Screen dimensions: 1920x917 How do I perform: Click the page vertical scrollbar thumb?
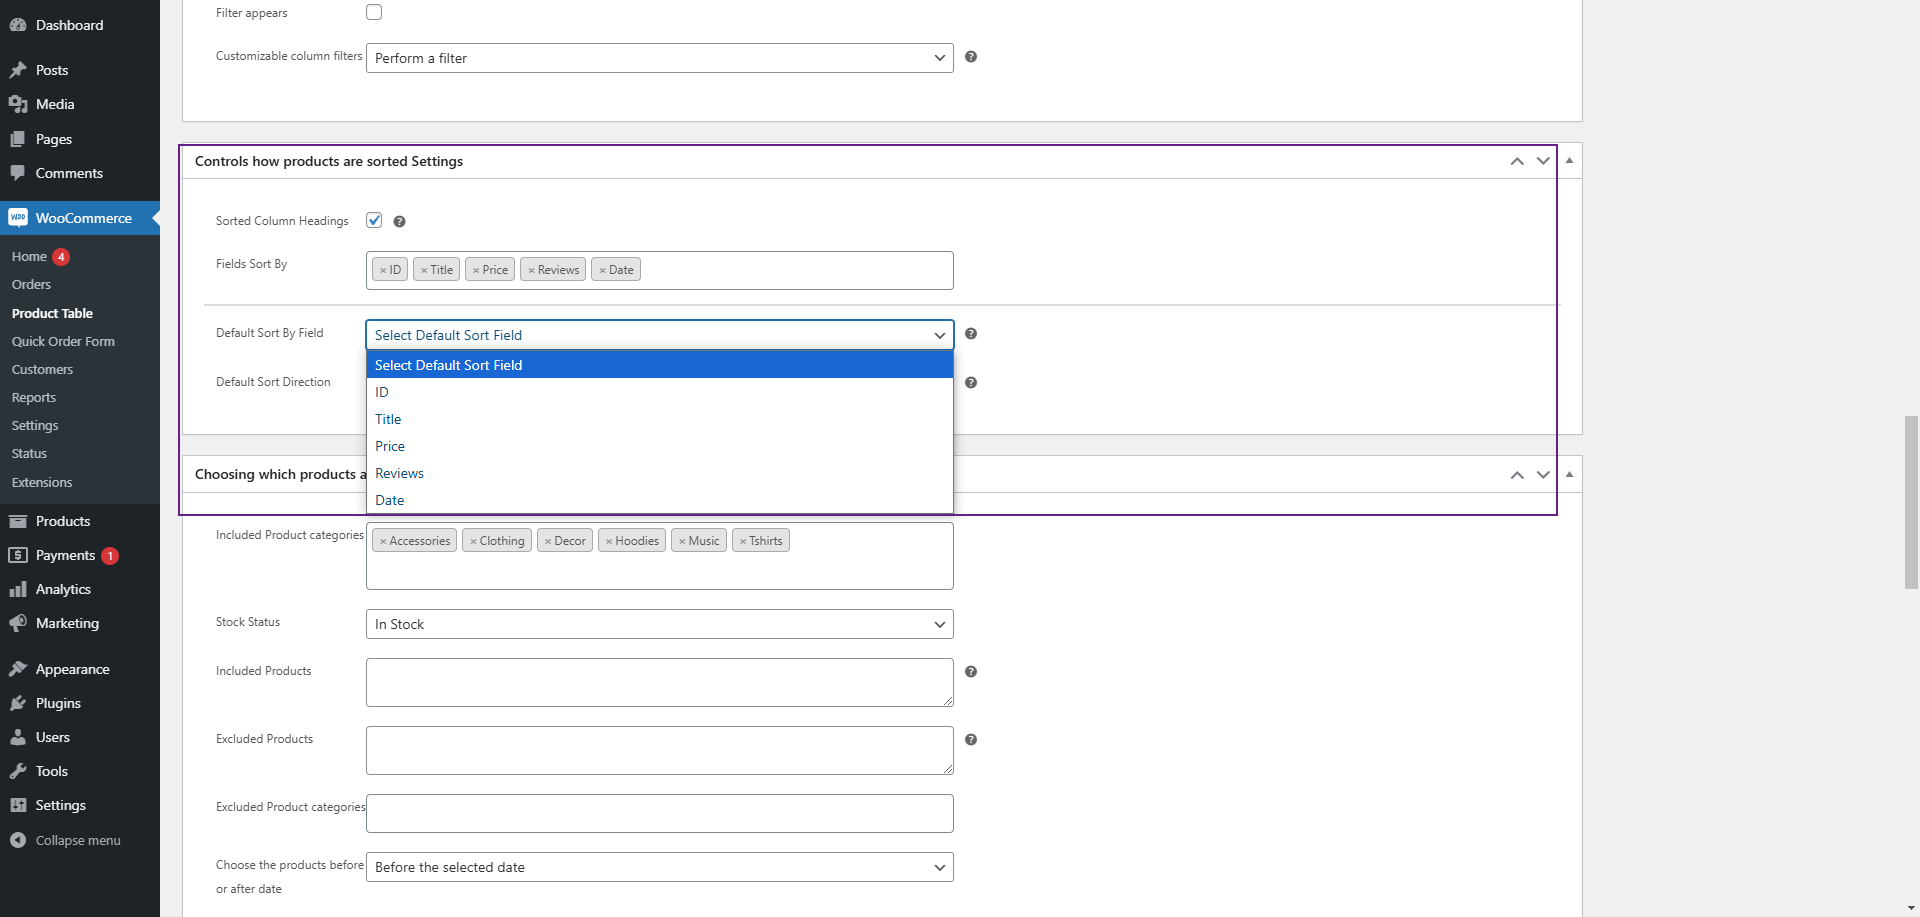(1911, 503)
